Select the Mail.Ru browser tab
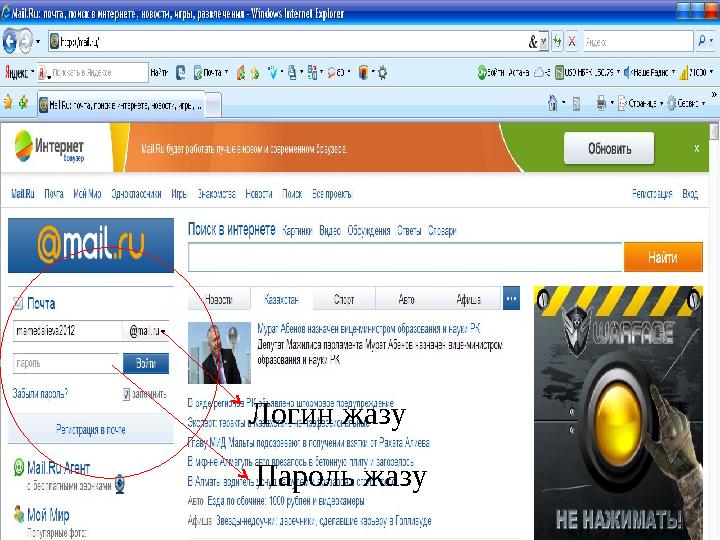 pyautogui.click(x=121, y=105)
